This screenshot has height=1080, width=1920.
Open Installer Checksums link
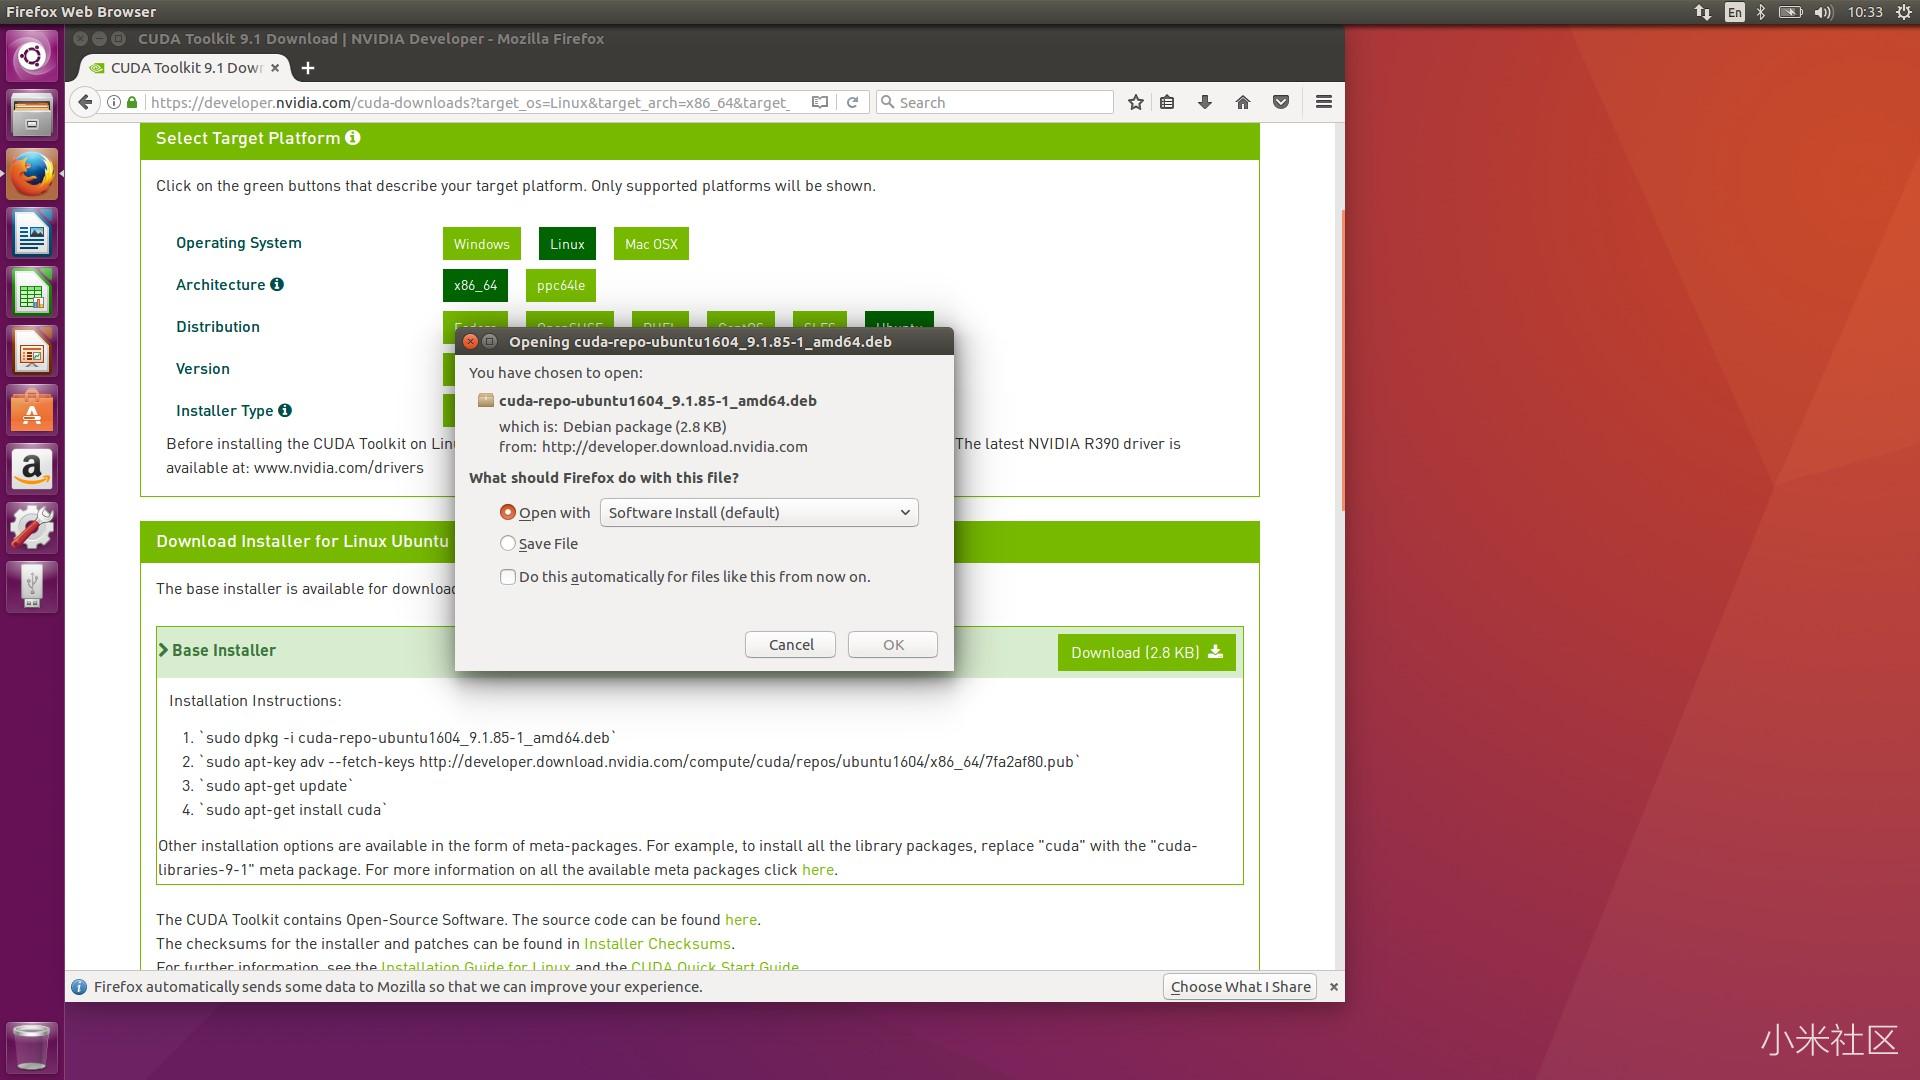coord(657,943)
